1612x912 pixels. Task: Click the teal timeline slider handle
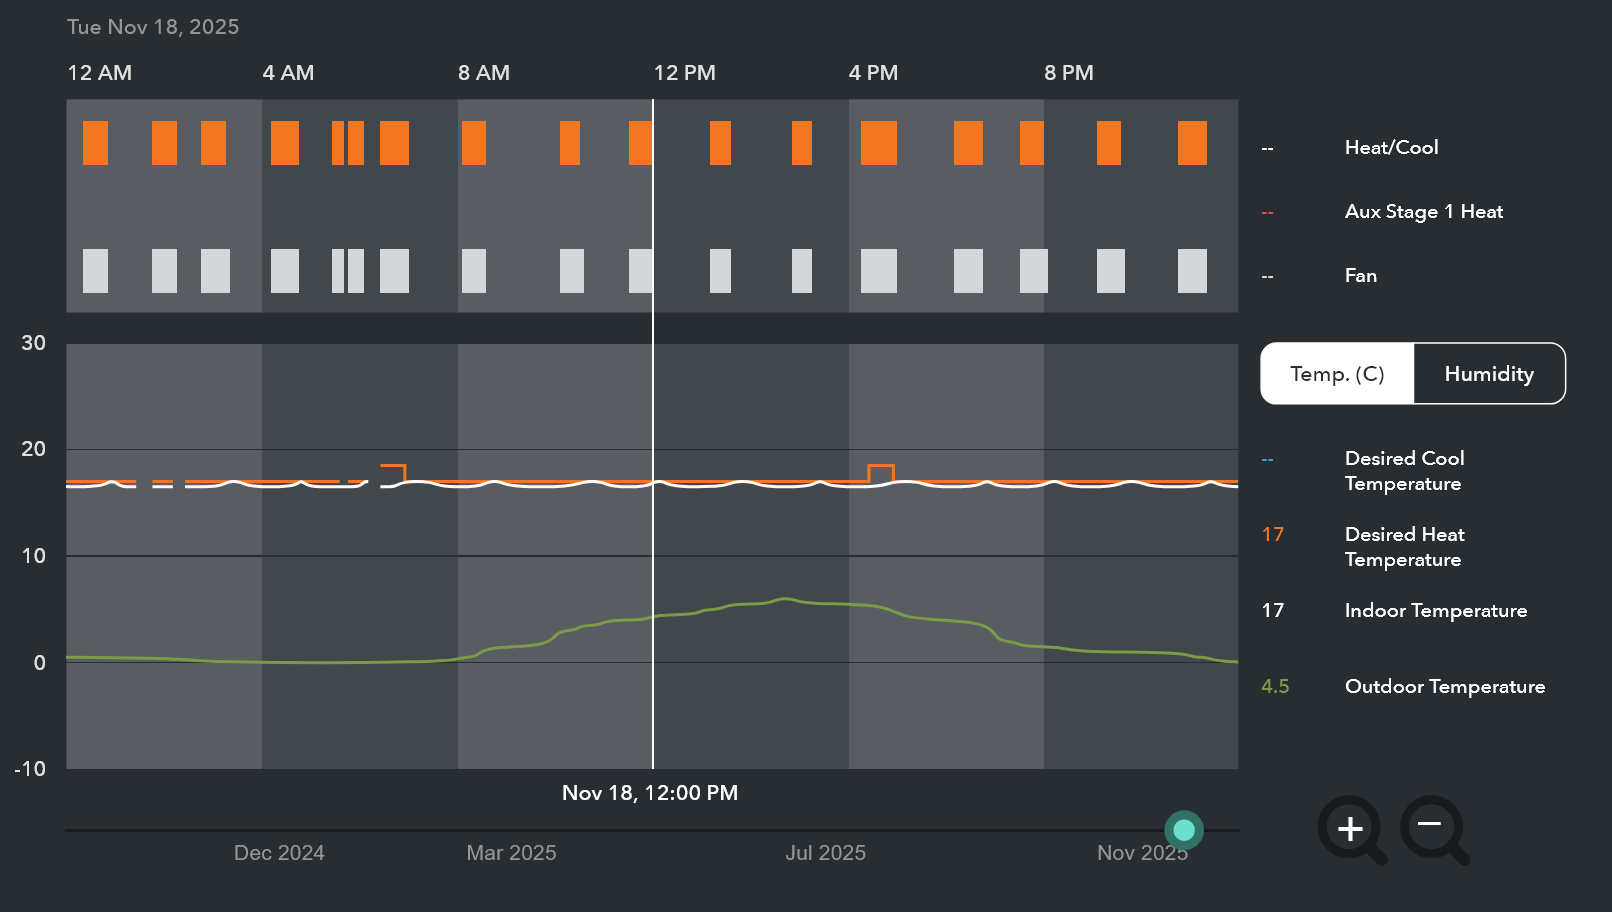[1184, 830]
